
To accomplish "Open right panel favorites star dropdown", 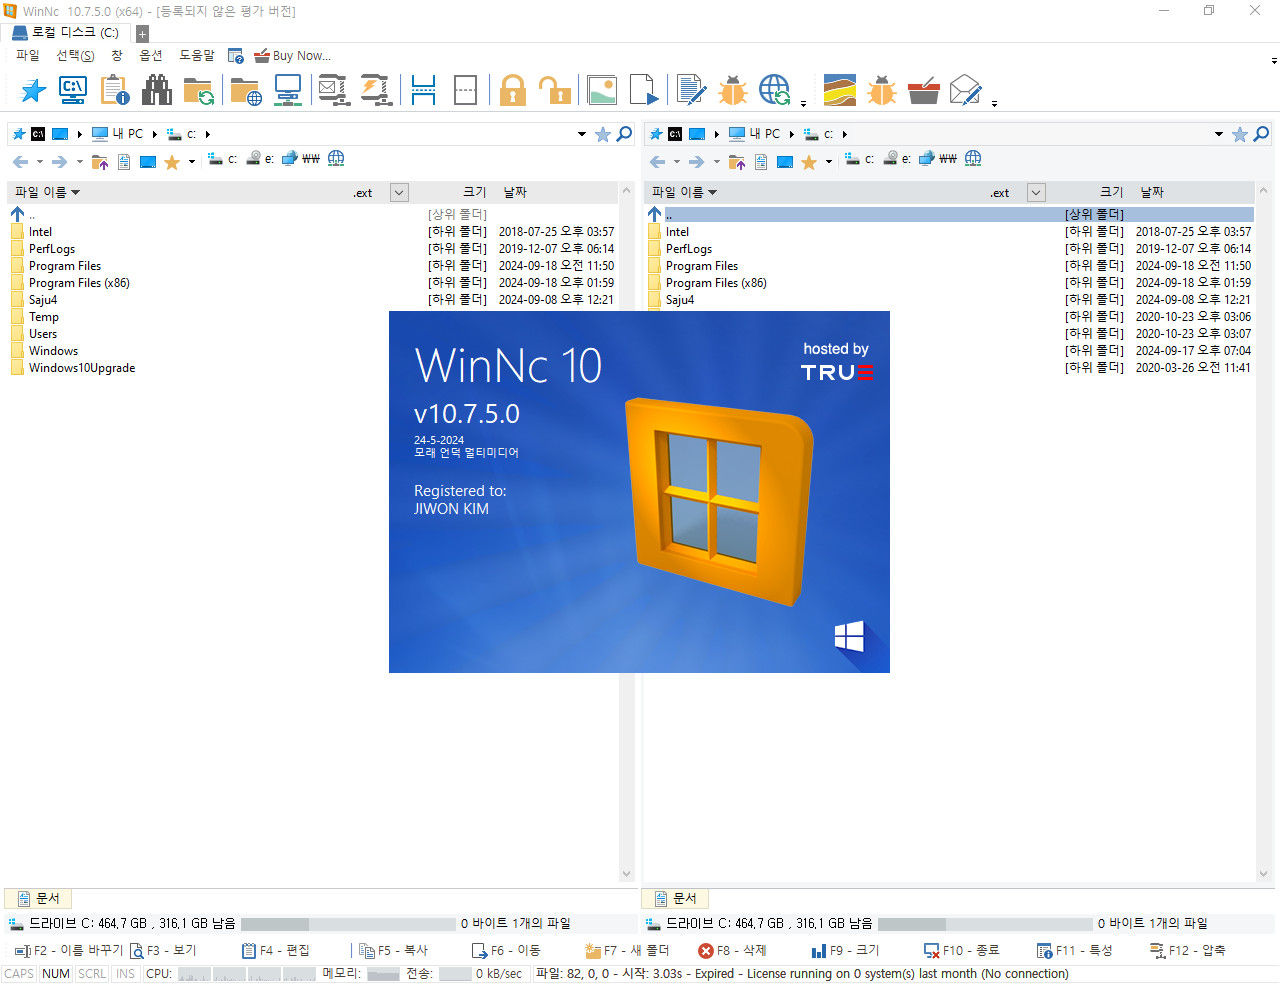I will [x=829, y=162].
